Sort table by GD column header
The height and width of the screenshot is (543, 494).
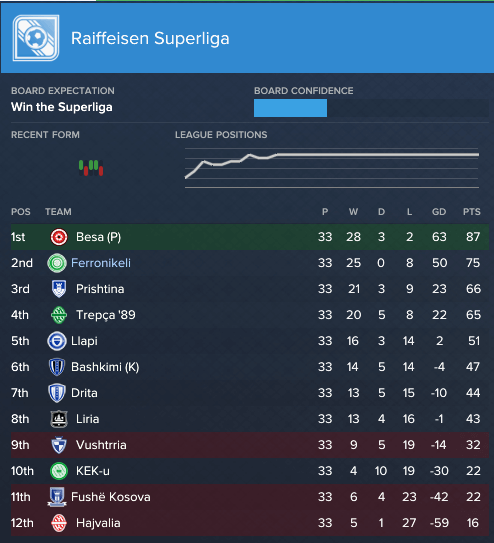[x=439, y=212]
